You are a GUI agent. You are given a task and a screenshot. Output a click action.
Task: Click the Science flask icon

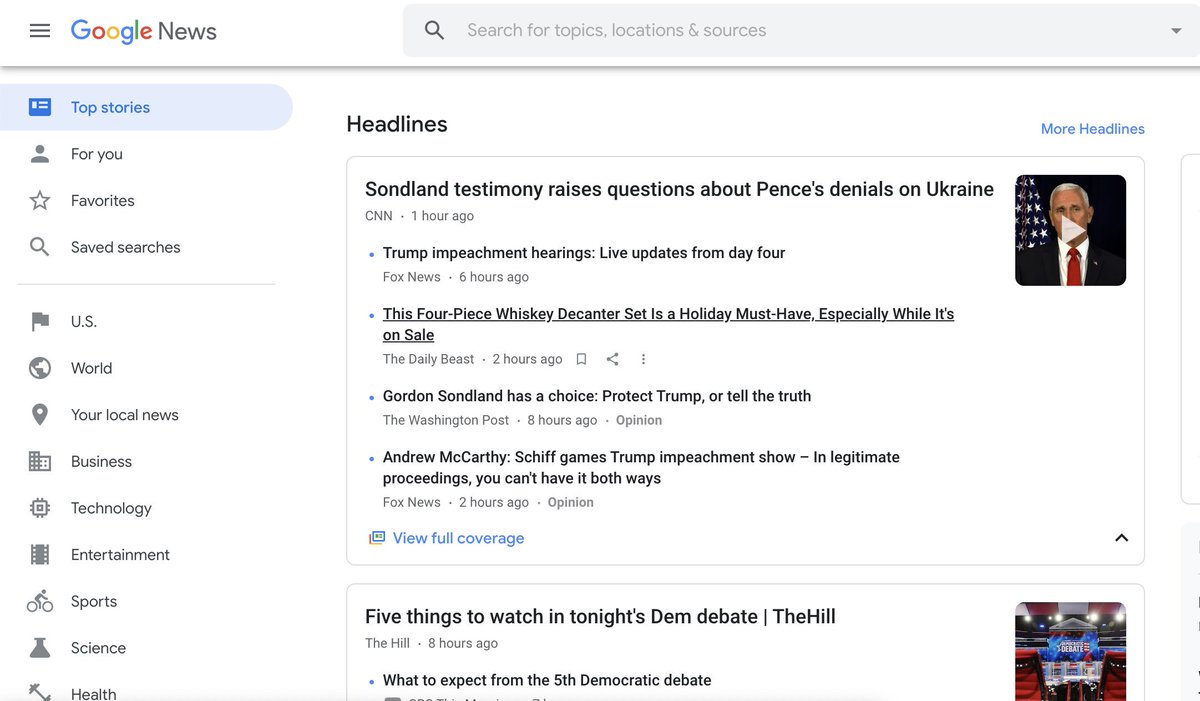pos(40,648)
